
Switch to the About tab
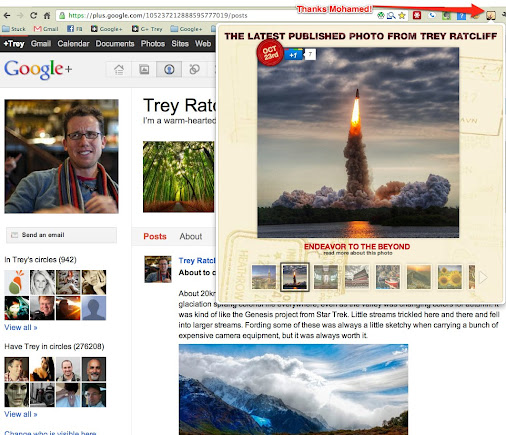coord(191,236)
